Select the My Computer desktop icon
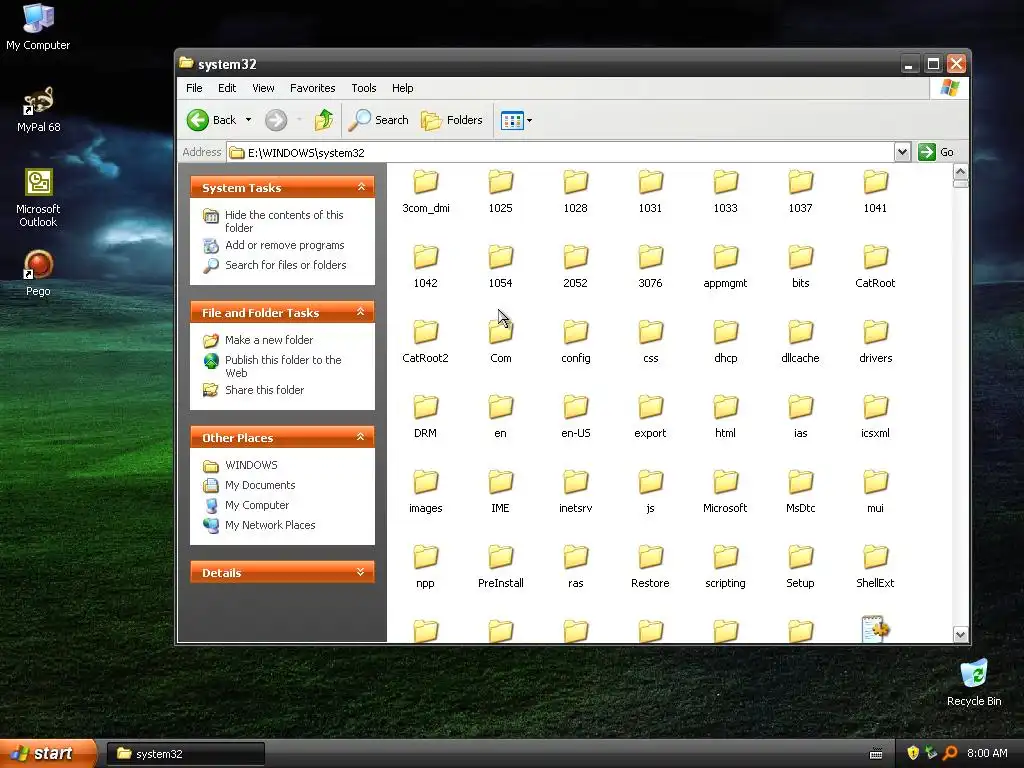 [x=38, y=27]
